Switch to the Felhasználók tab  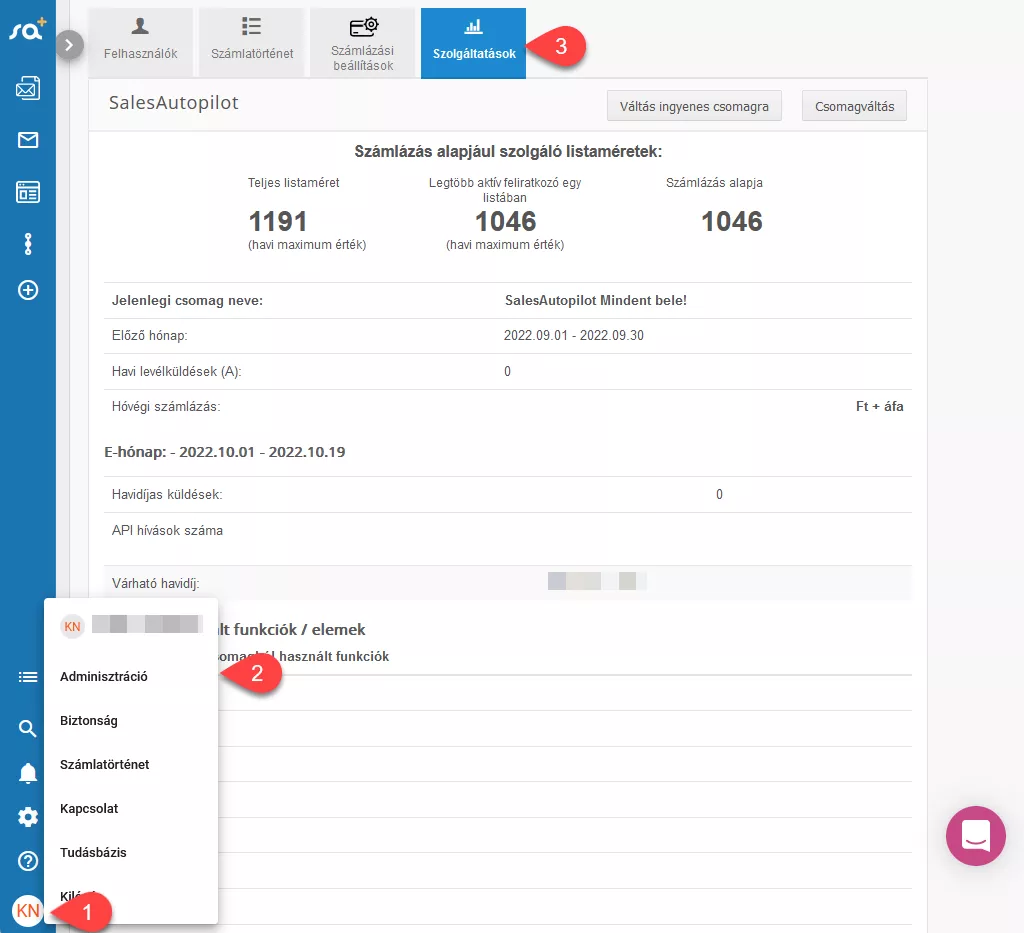tap(140, 42)
